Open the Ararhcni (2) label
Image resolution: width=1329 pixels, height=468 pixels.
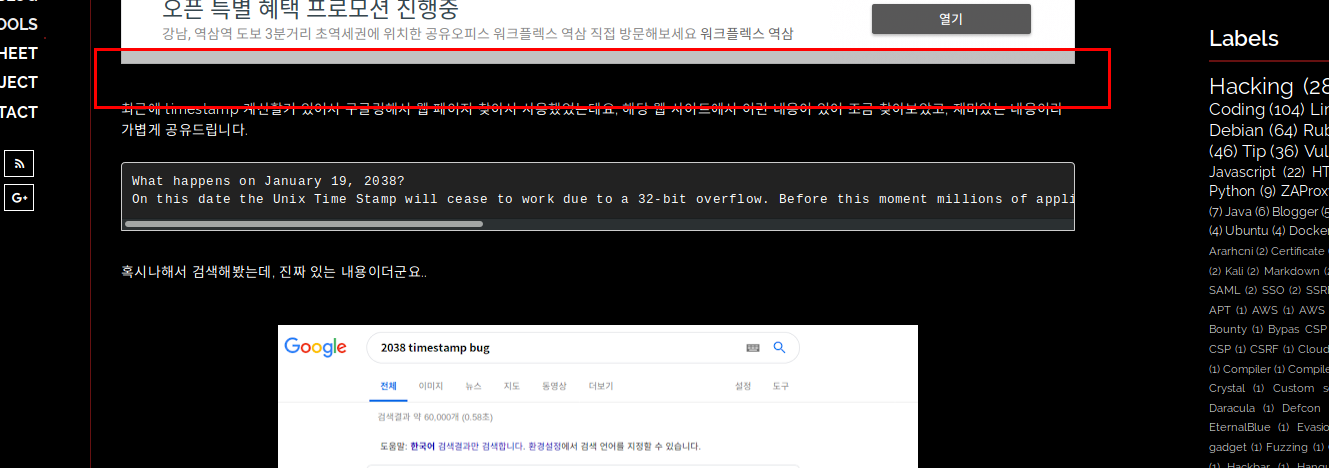click(1238, 251)
